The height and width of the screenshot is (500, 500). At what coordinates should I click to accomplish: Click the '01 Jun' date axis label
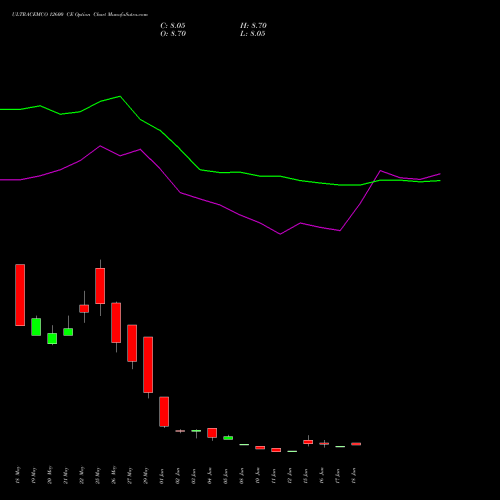click(x=162, y=476)
